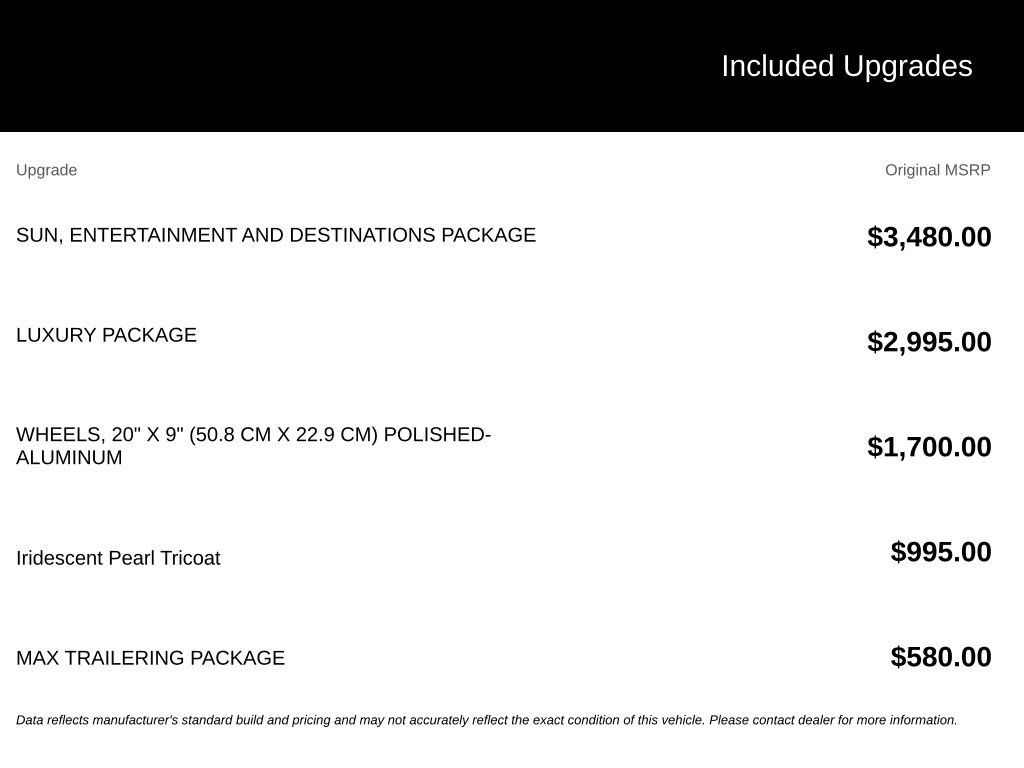Select the Iridescent Pearl Tricoat item
1024x768 pixels.
pos(118,558)
